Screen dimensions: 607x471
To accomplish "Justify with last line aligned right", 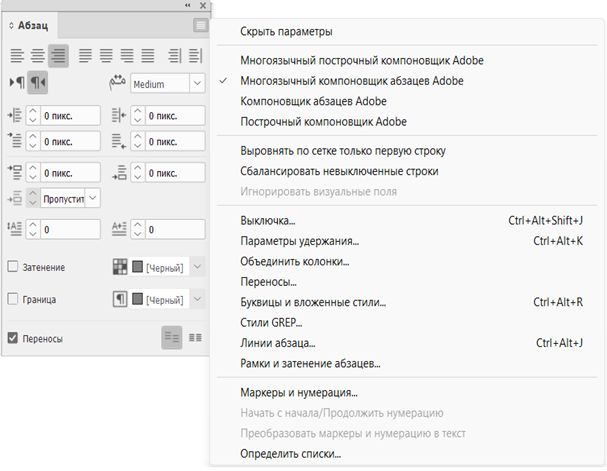I will 127,56.
